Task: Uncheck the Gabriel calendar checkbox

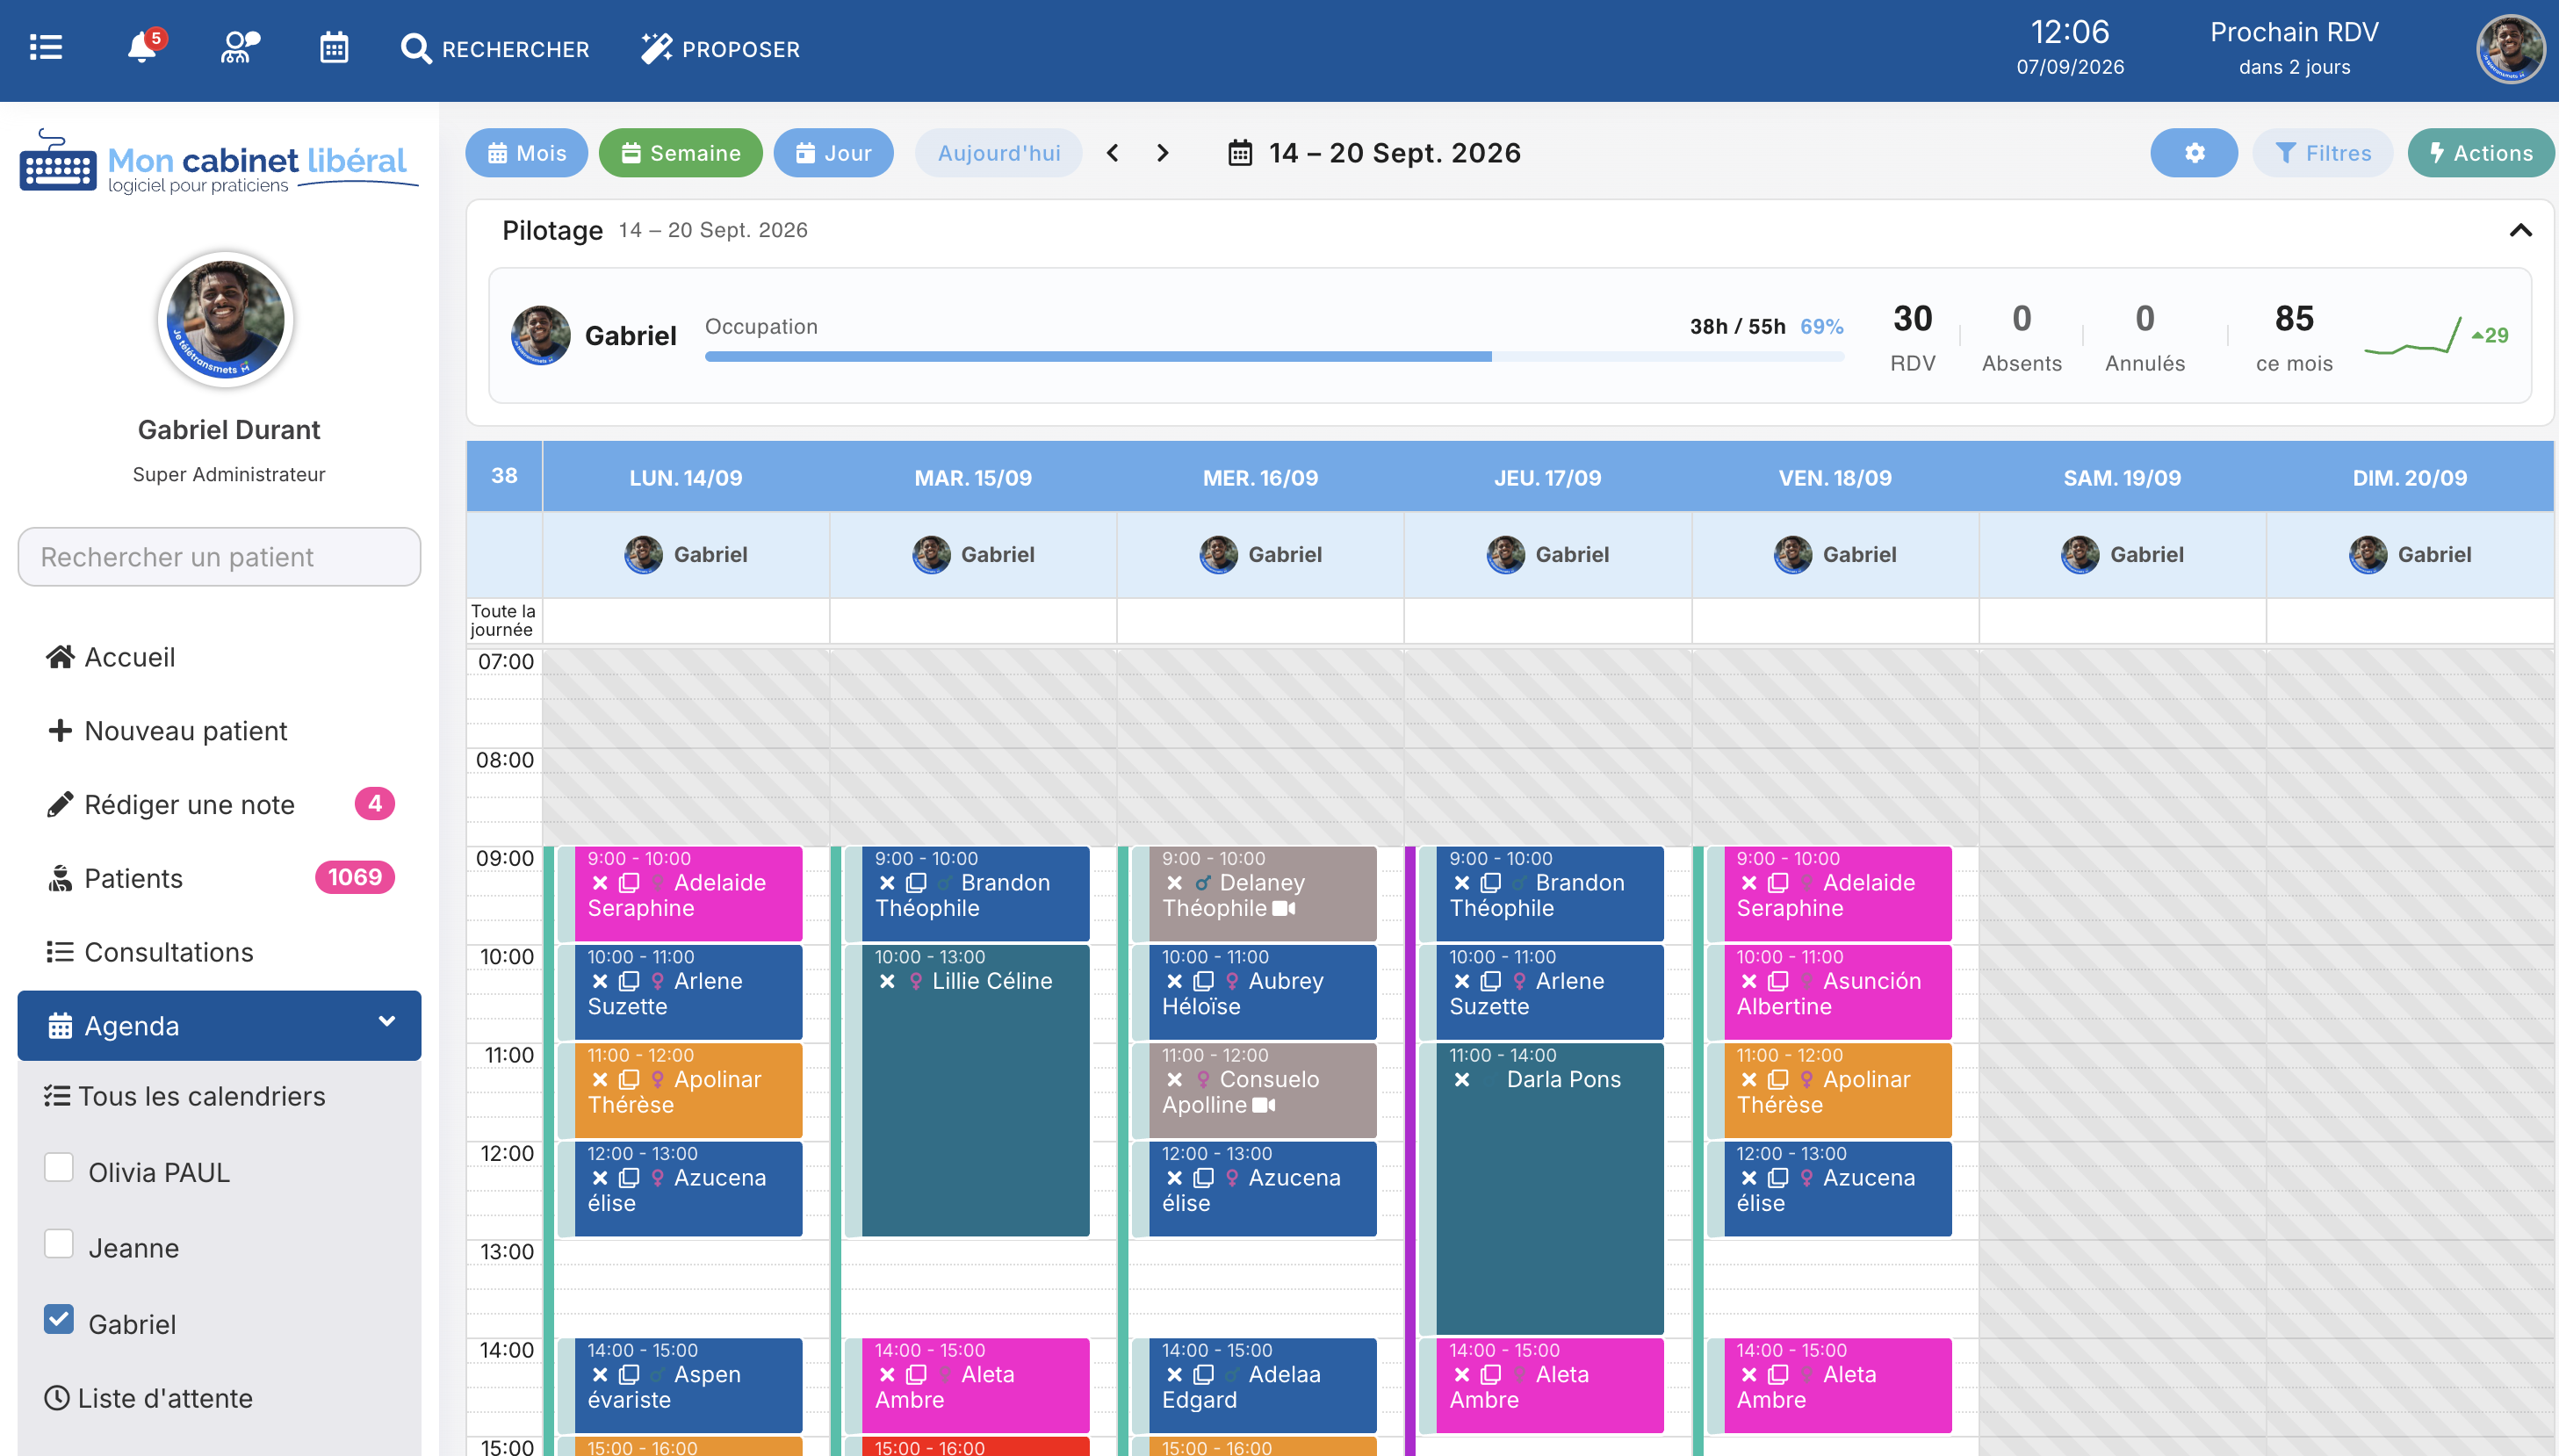Action: pos(59,1320)
